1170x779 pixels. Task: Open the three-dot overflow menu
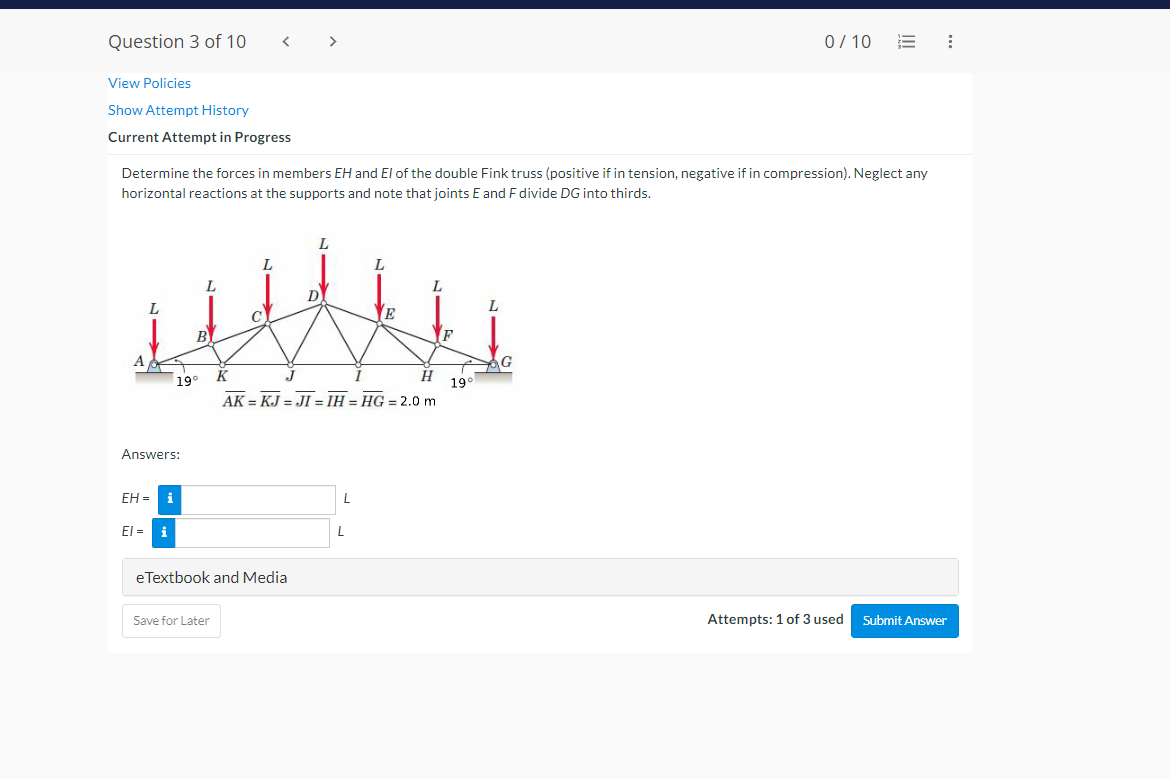tap(950, 41)
